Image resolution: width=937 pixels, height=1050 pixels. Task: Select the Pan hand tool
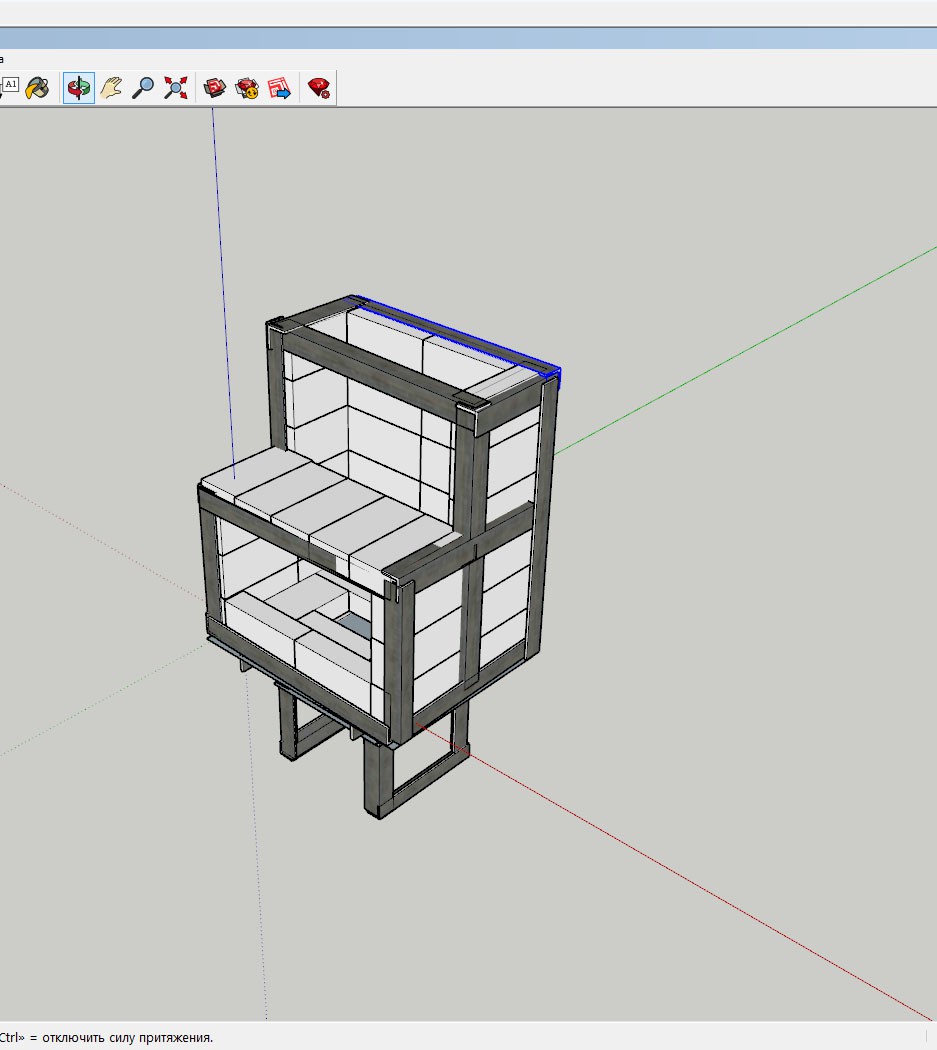(111, 88)
